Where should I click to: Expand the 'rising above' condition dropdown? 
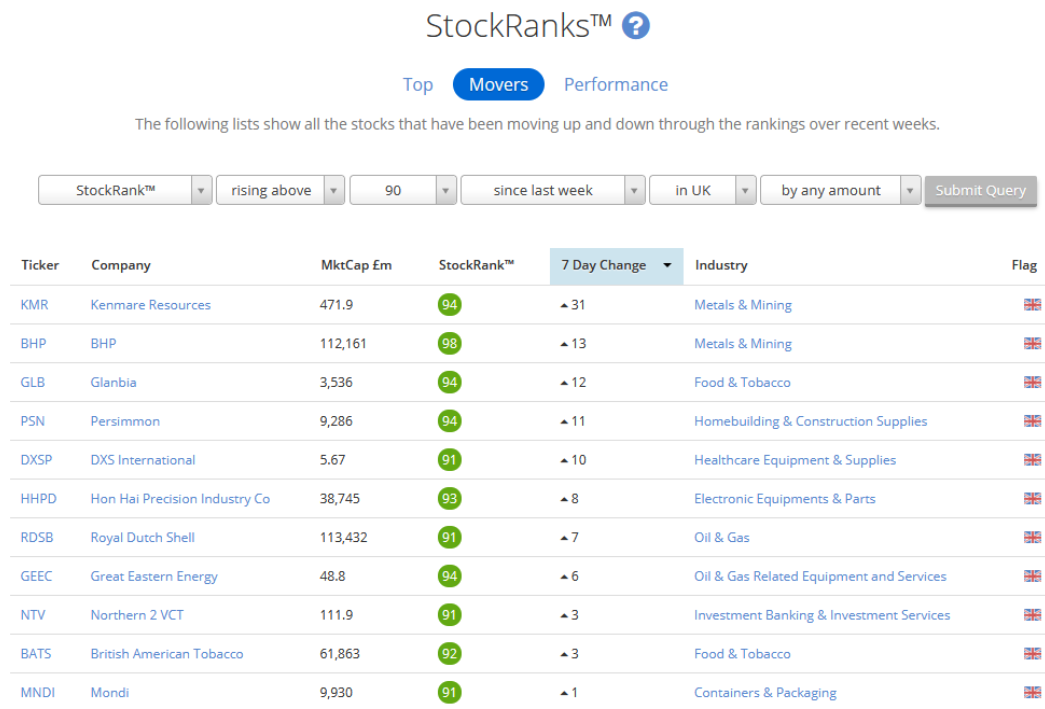click(281, 190)
